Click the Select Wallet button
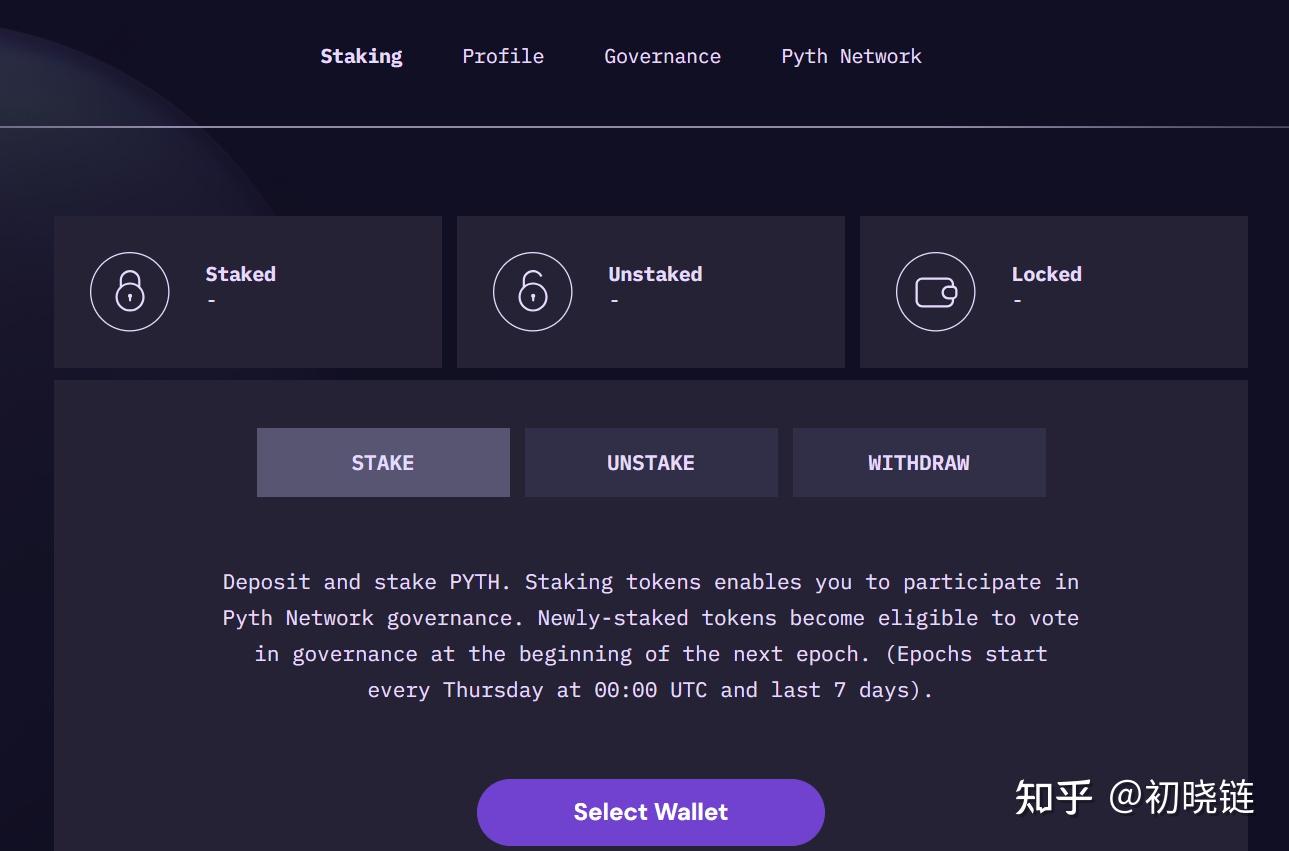The width and height of the screenshot is (1289, 851). click(x=651, y=812)
